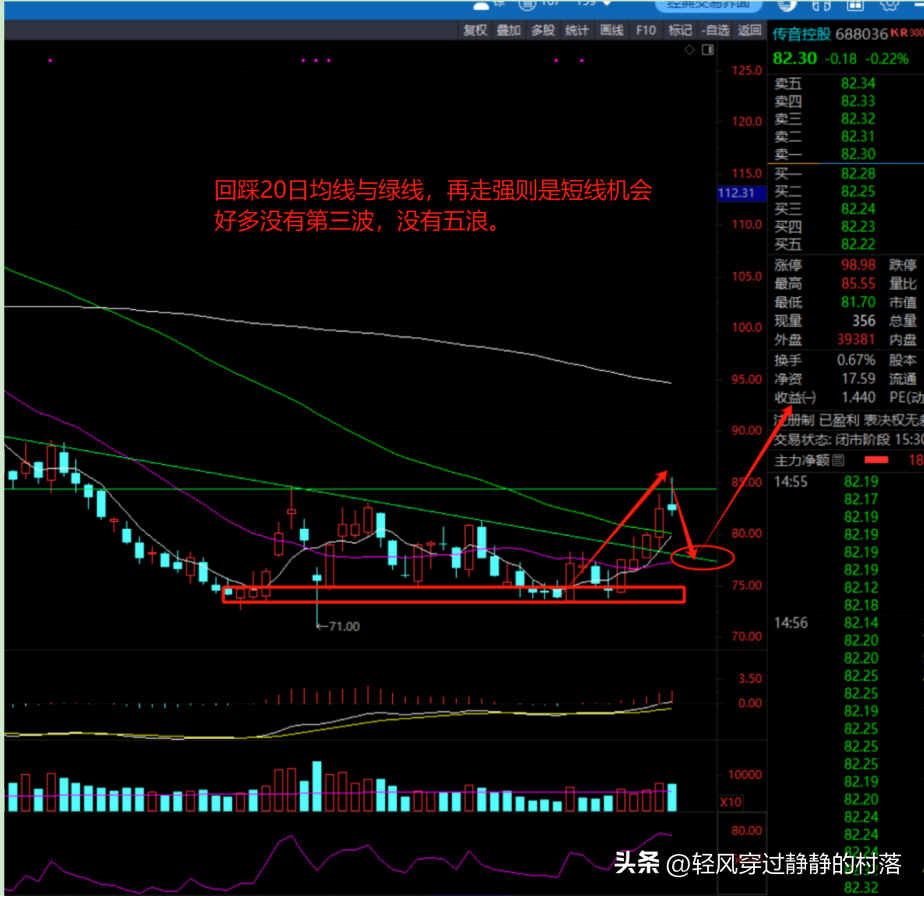The height and width of the screenshot is (897, 924).
Task: Open the 复权 adjustment menu
Action: (x=475, y=30)
